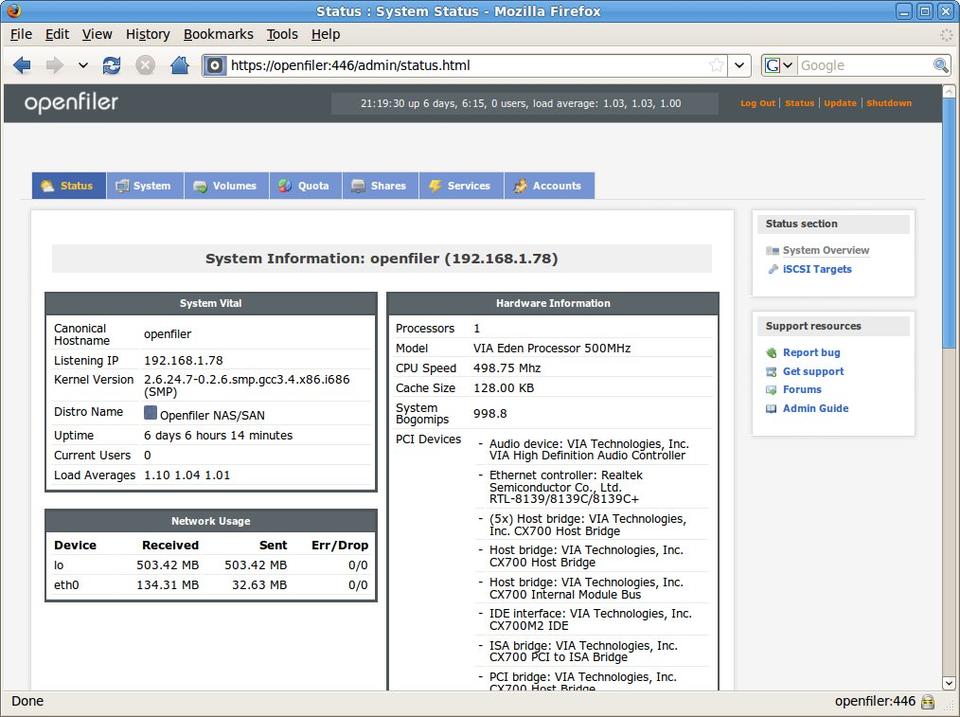The width and height of the screenshot is (960, 717).
Task: Click the Home icon in toolbar
Action: tap(179, 65)
